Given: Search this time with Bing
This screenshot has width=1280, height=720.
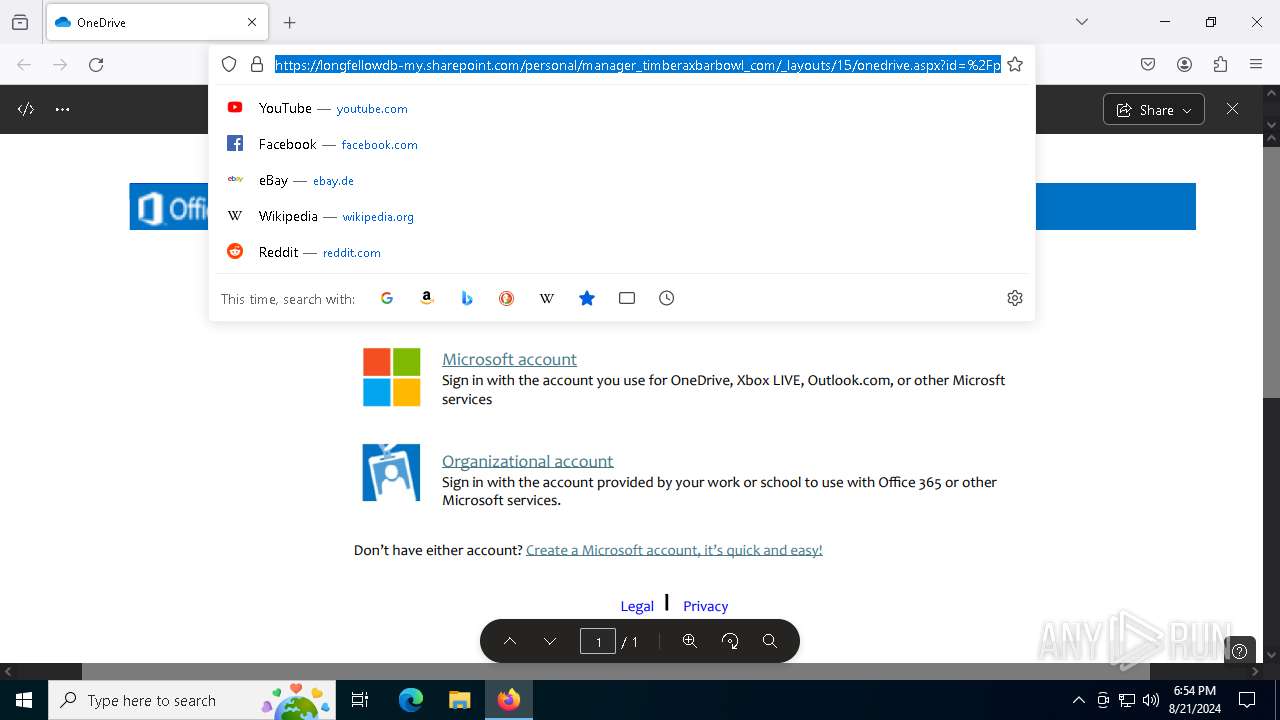Looking at the screenshot, I should [x=467, y=298].
